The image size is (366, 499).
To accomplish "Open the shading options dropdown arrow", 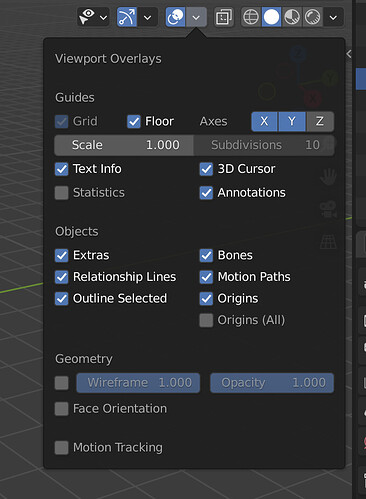I will tap(333, 17).
